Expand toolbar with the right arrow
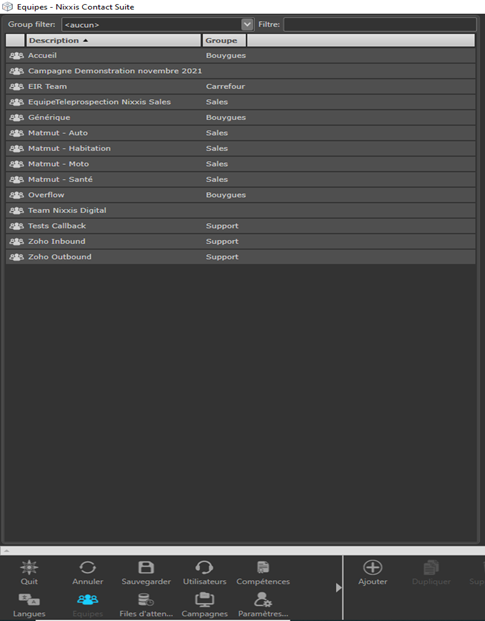 (x=338, y=588)
